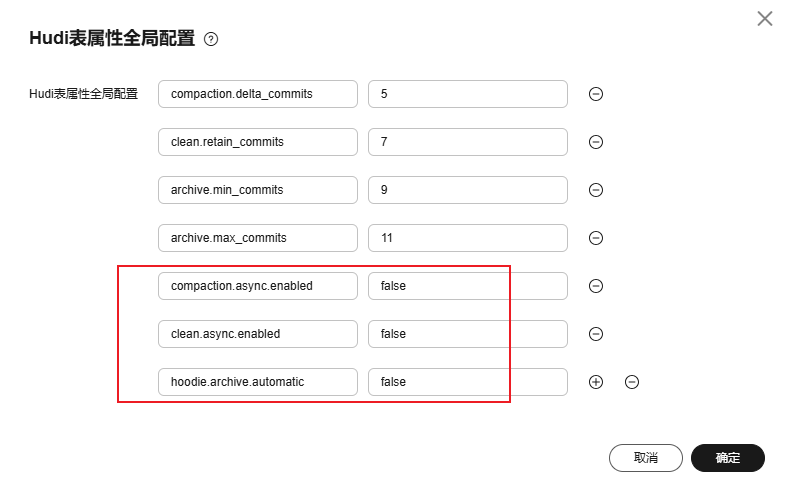This screenshot has width=786, height=491.
Task: Focus the archive.min_commits value field with 9
Action: click(468, 190)
